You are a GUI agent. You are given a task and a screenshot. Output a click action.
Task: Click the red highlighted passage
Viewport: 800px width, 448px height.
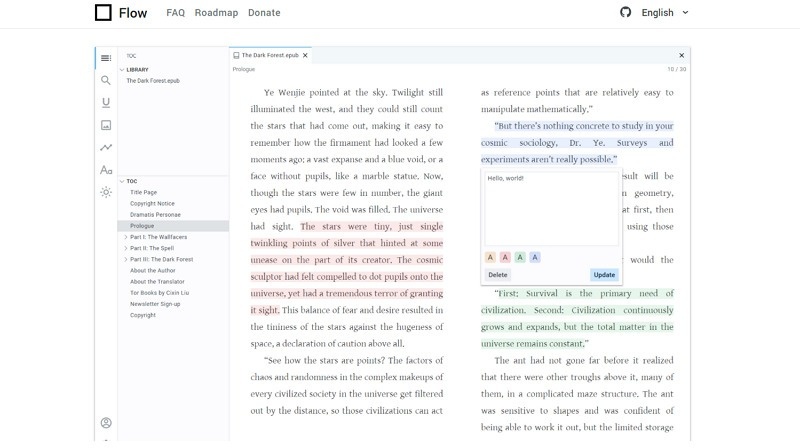(346, 268)
